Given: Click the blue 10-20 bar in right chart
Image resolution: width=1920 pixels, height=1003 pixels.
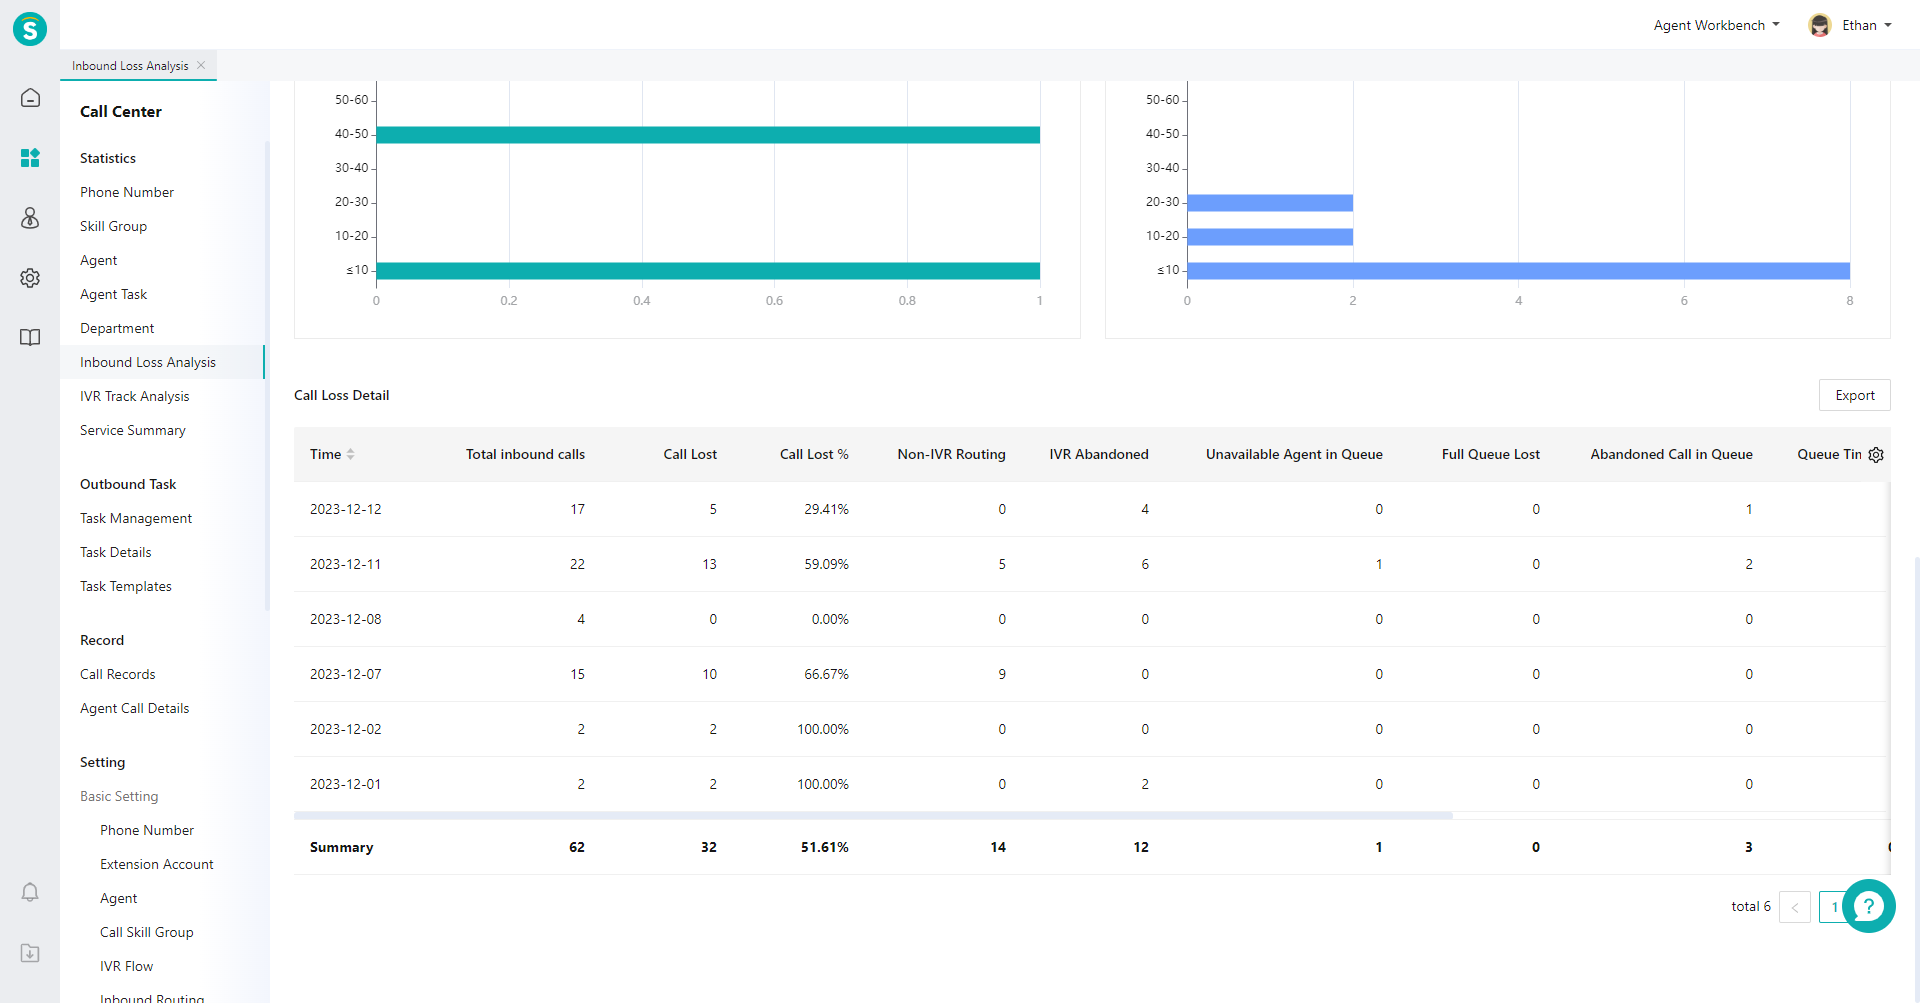Looking at the screenshot, I should (x=1270, y=237).
